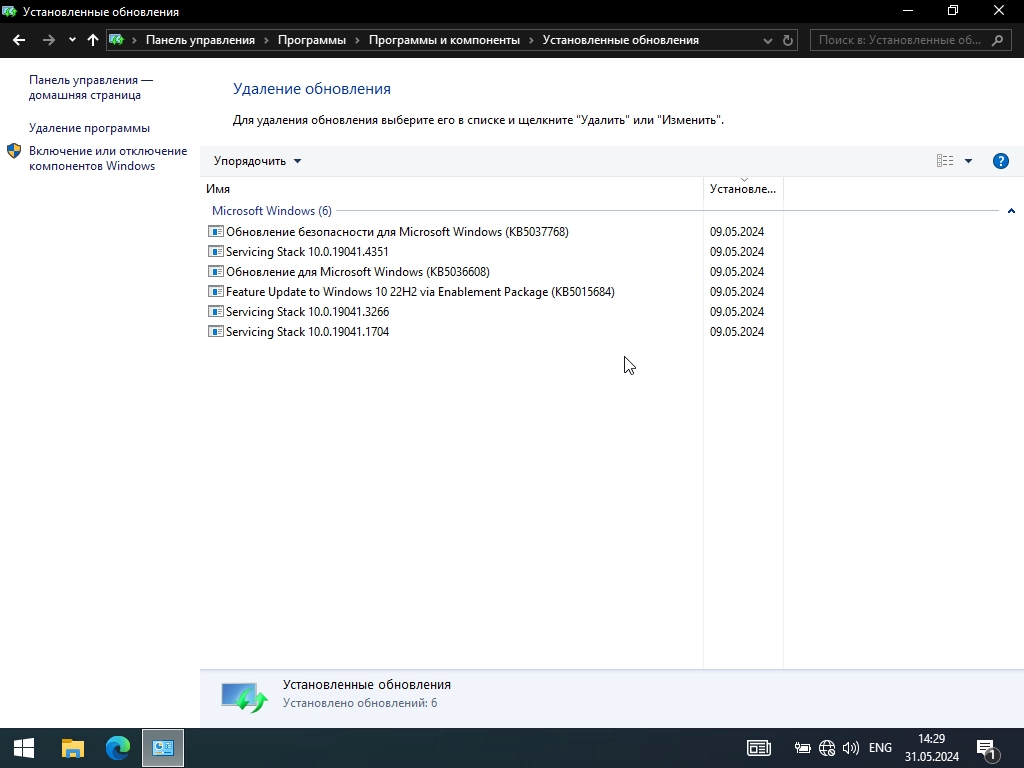Click 'Установленные обновления' breadcrumb segment

point(620,40)
